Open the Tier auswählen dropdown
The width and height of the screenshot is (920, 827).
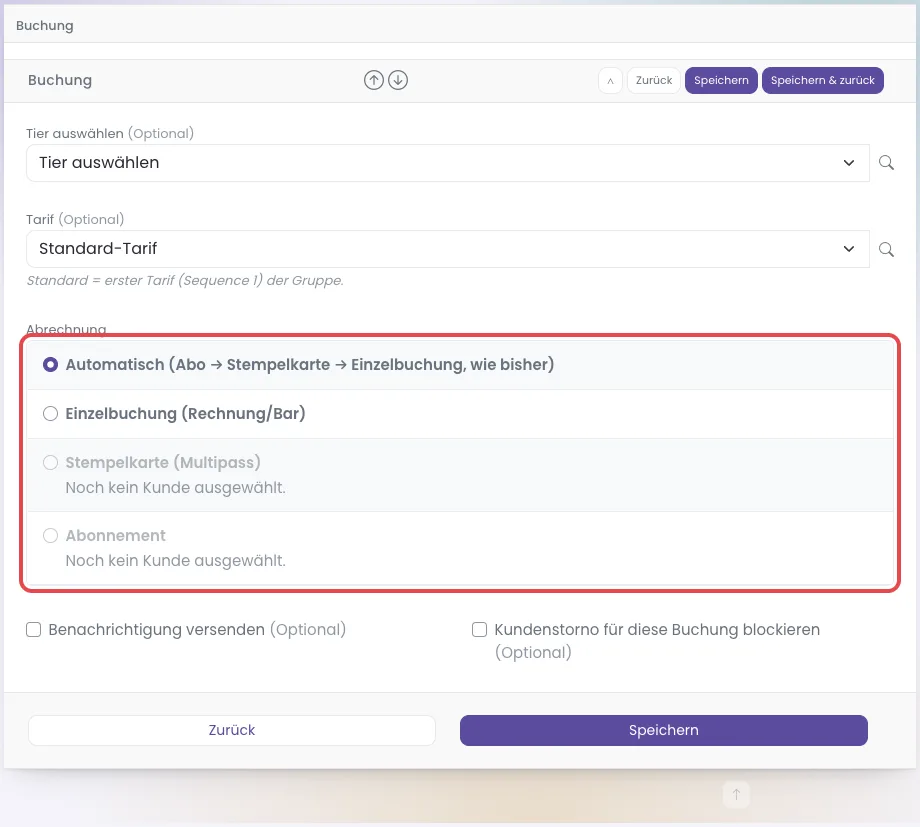[448, 163]
